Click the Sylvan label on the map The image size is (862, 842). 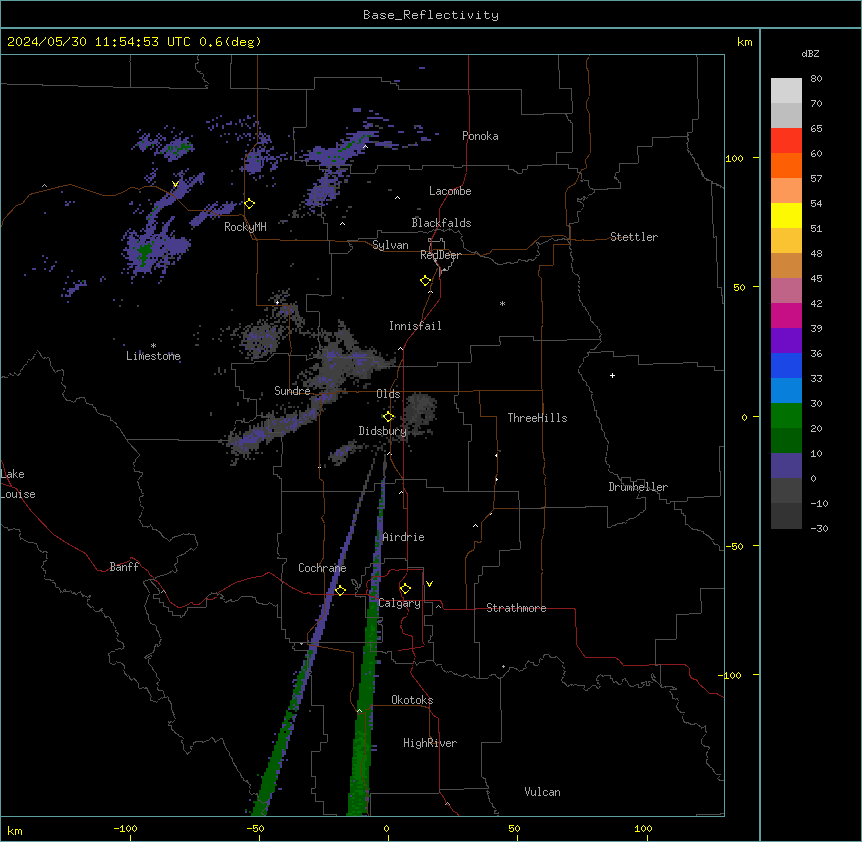point(390,245)
